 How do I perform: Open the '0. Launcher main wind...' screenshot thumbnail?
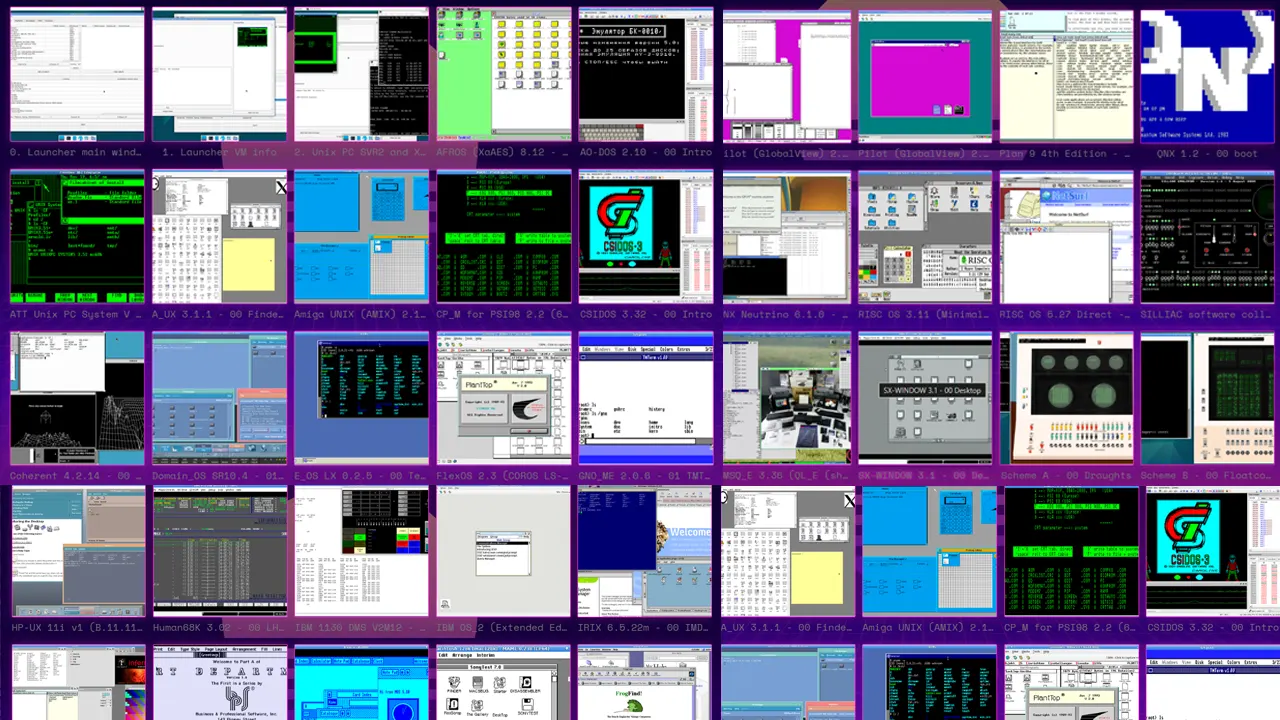point(77,75)
